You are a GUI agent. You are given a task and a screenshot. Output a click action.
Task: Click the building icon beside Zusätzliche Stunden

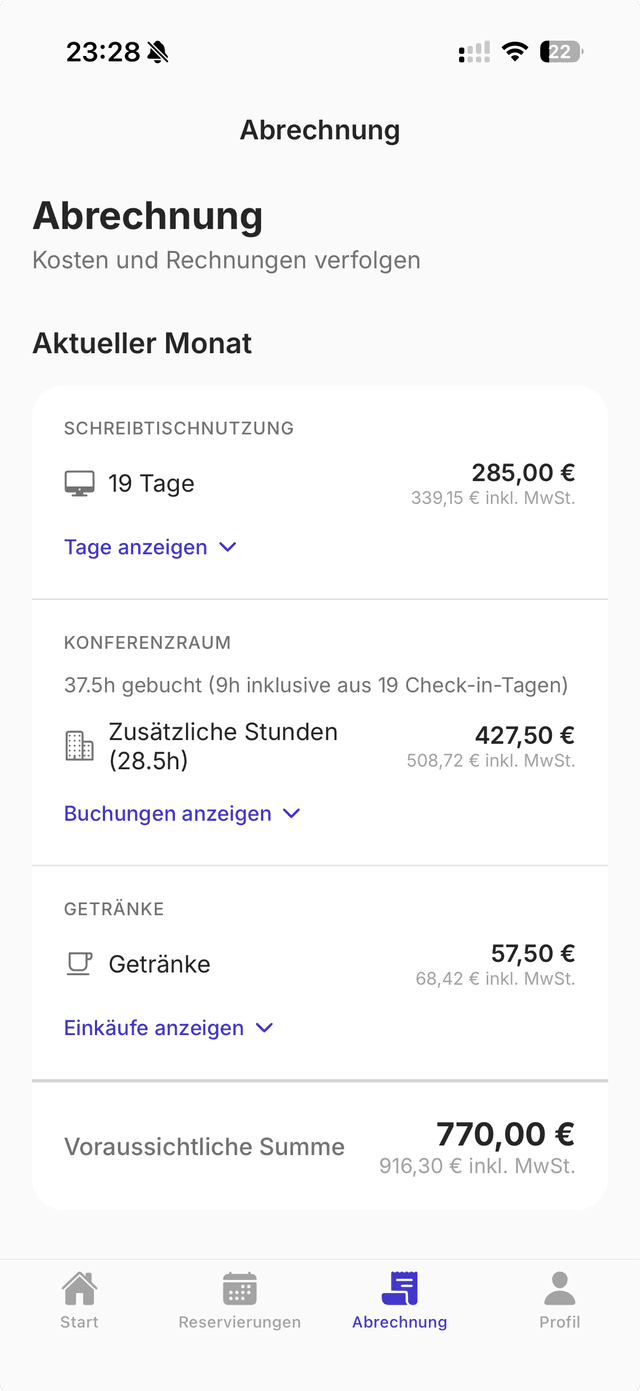coord(78,745)
